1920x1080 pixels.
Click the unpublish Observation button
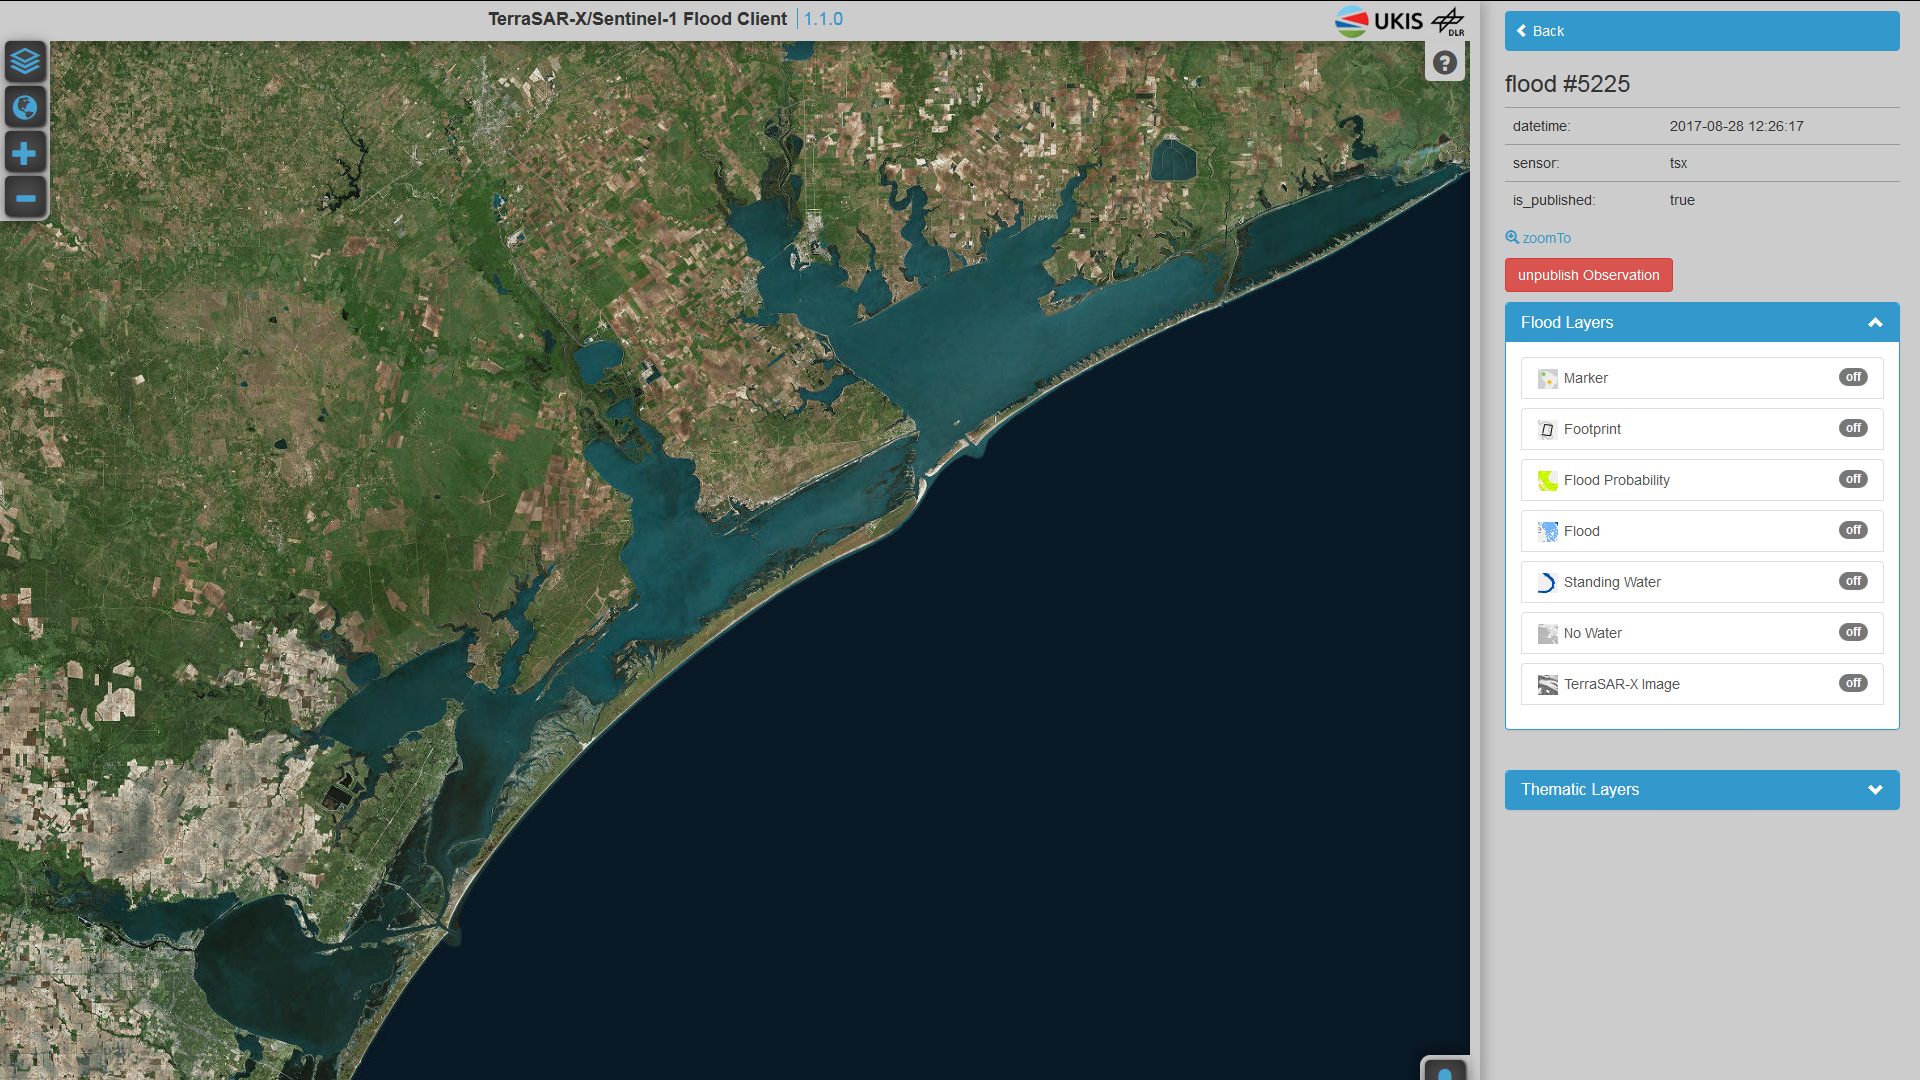coord(1588,275)
